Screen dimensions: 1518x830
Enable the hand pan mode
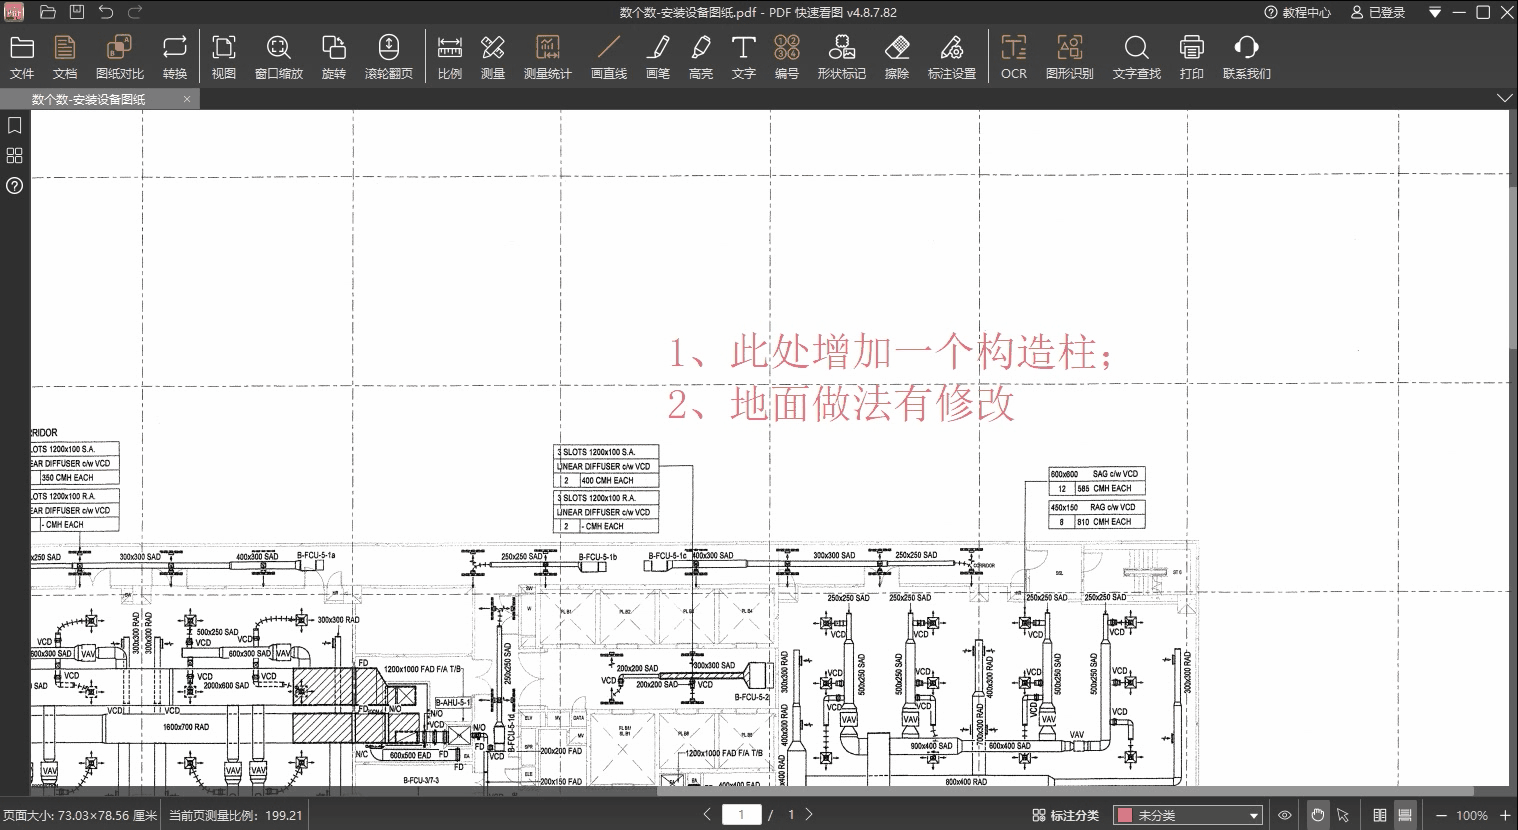1318,815
